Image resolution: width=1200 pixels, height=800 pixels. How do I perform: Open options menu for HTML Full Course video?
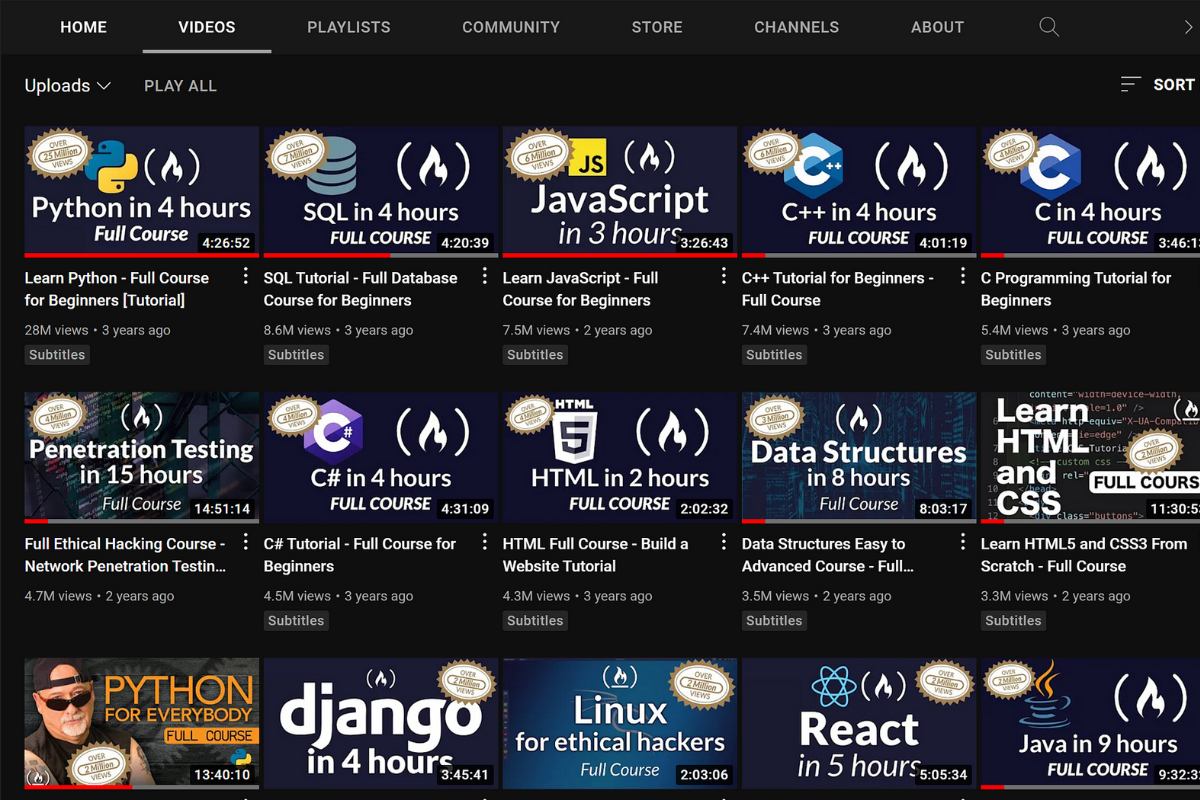tap(724, 542)
